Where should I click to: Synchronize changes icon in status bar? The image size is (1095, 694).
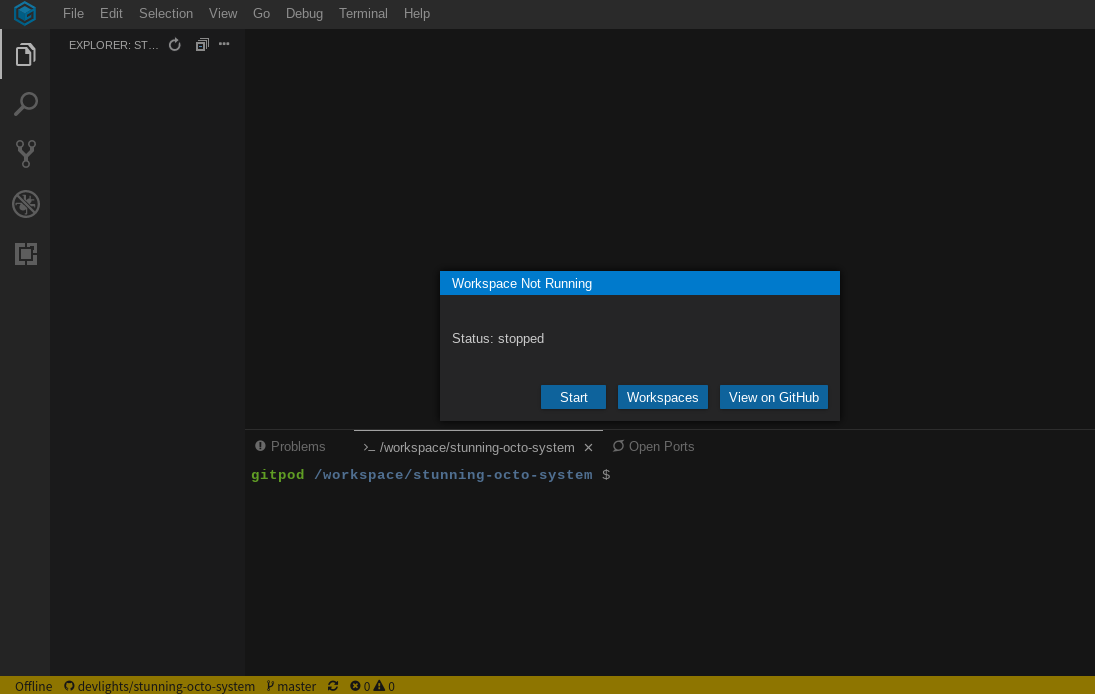click(x=333, y=686)
